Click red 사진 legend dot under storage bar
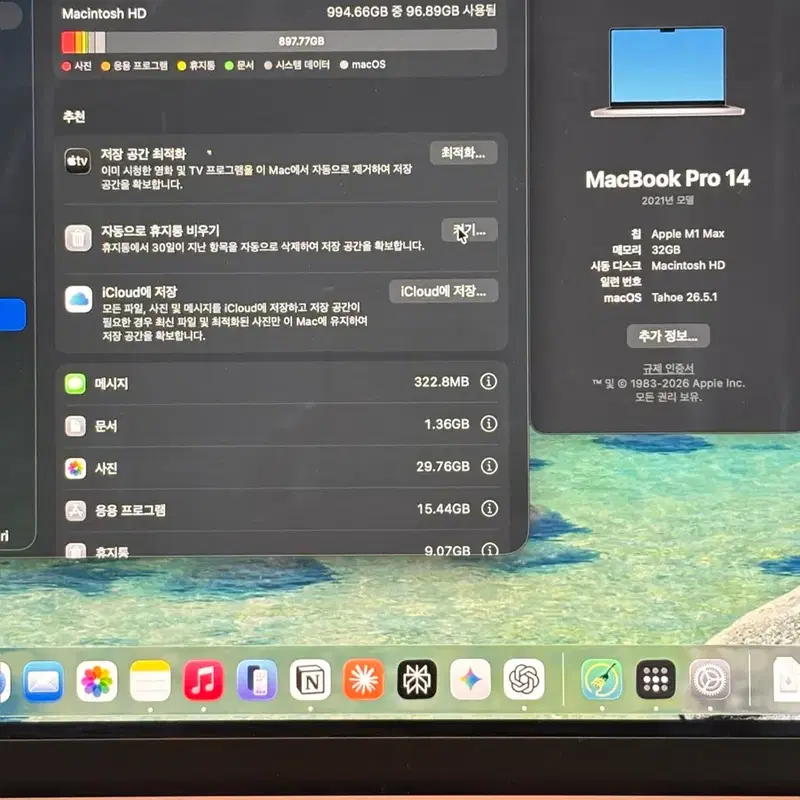 (x=66, y=66)
